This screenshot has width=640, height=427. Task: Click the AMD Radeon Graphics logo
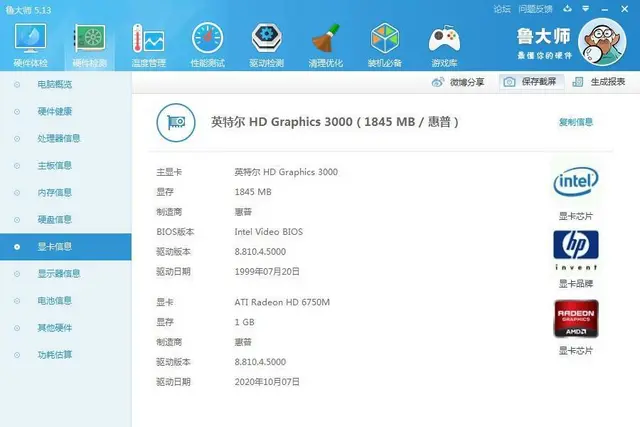pyautogui.click(x=576, y=318)
